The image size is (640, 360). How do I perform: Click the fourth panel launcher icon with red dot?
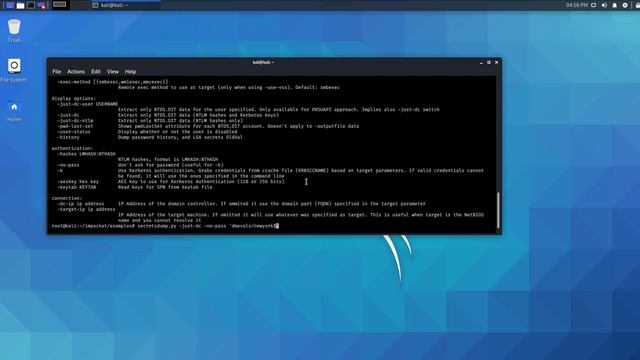point(42,5)
